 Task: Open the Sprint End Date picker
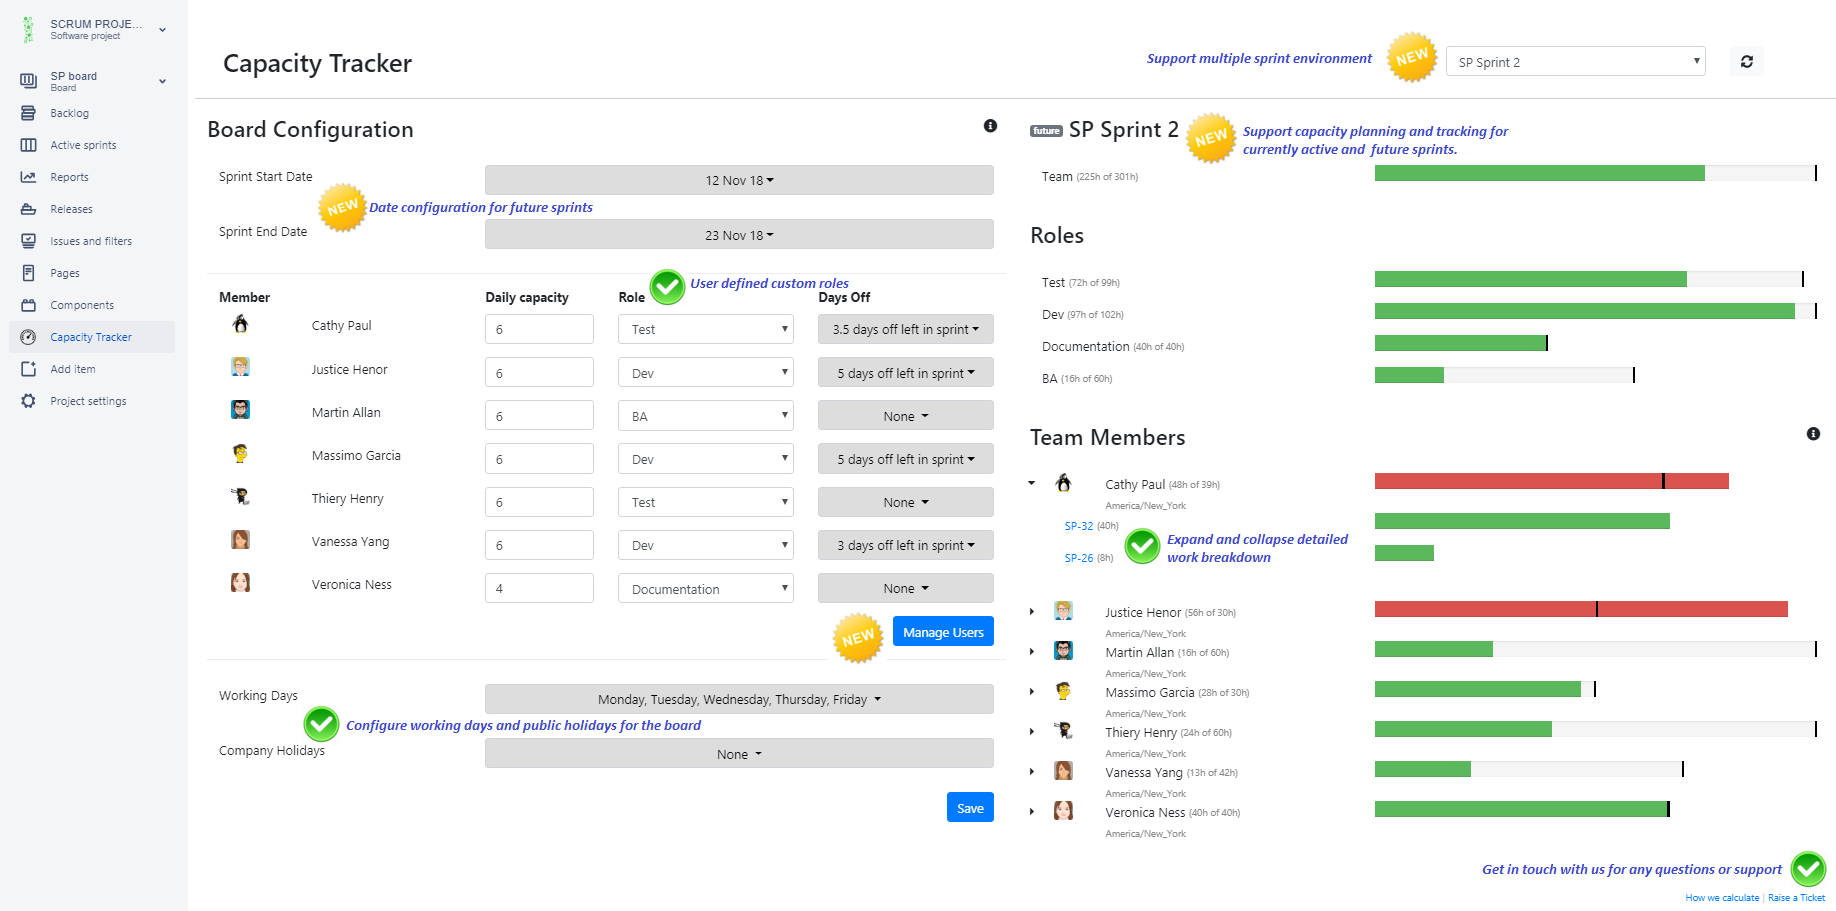739,234
